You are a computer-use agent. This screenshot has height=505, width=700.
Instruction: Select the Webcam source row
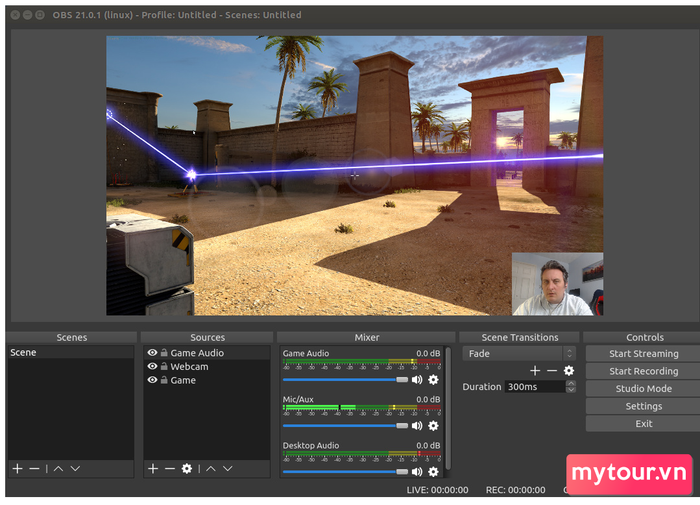point(207,367)
